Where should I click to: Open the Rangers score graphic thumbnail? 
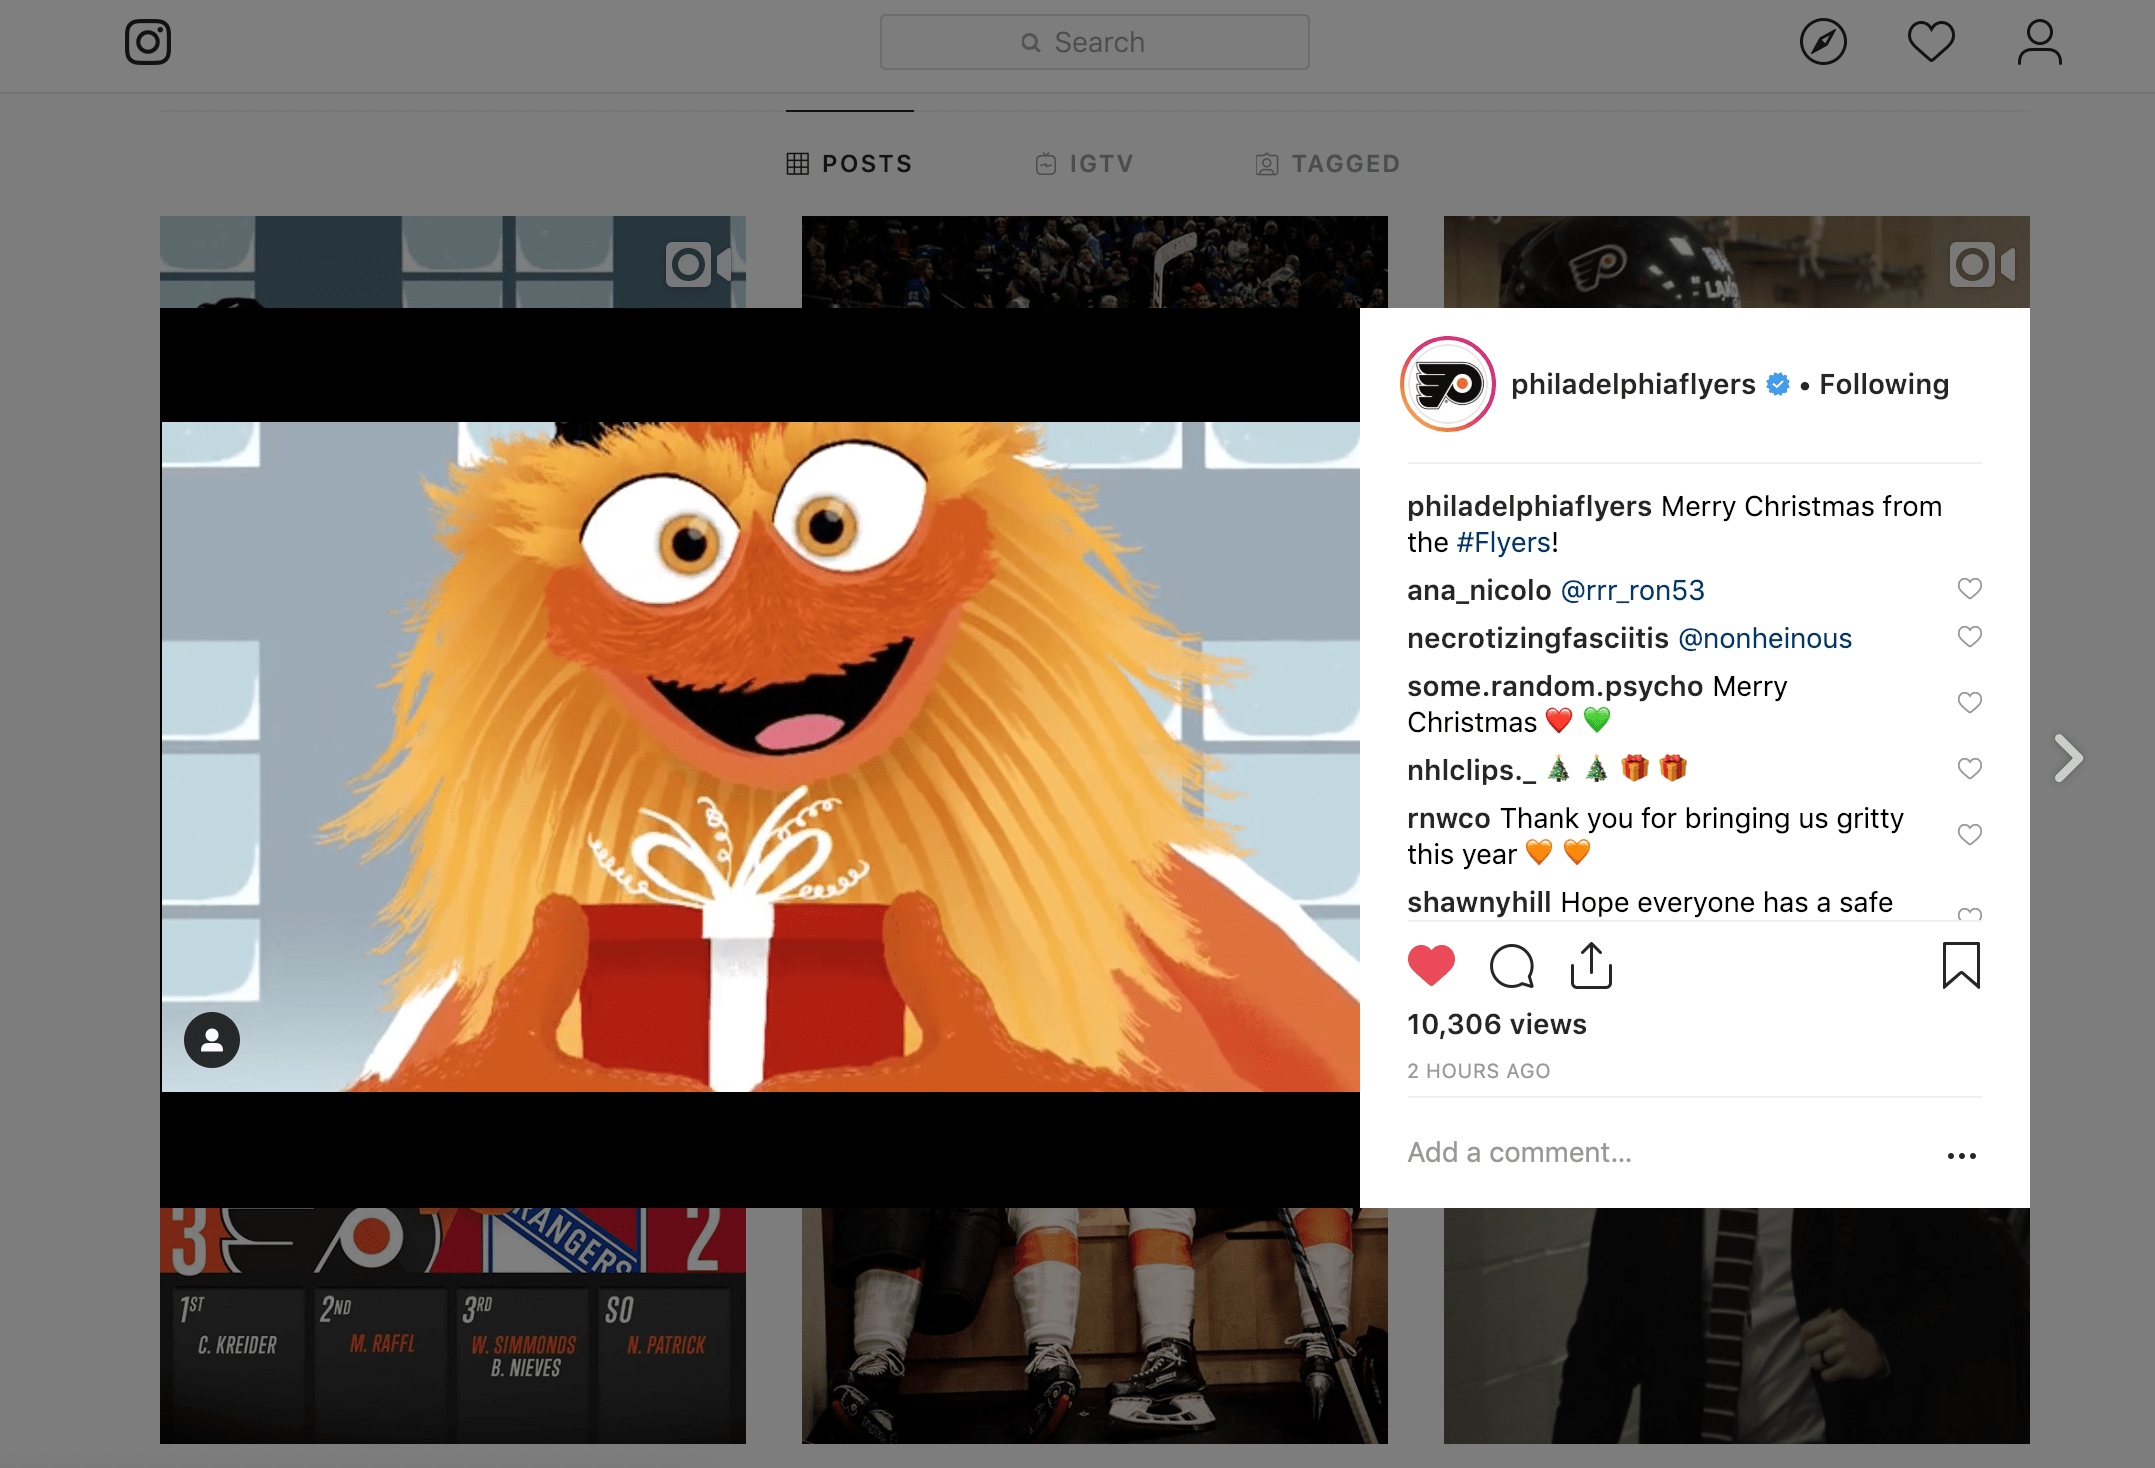453,1326
